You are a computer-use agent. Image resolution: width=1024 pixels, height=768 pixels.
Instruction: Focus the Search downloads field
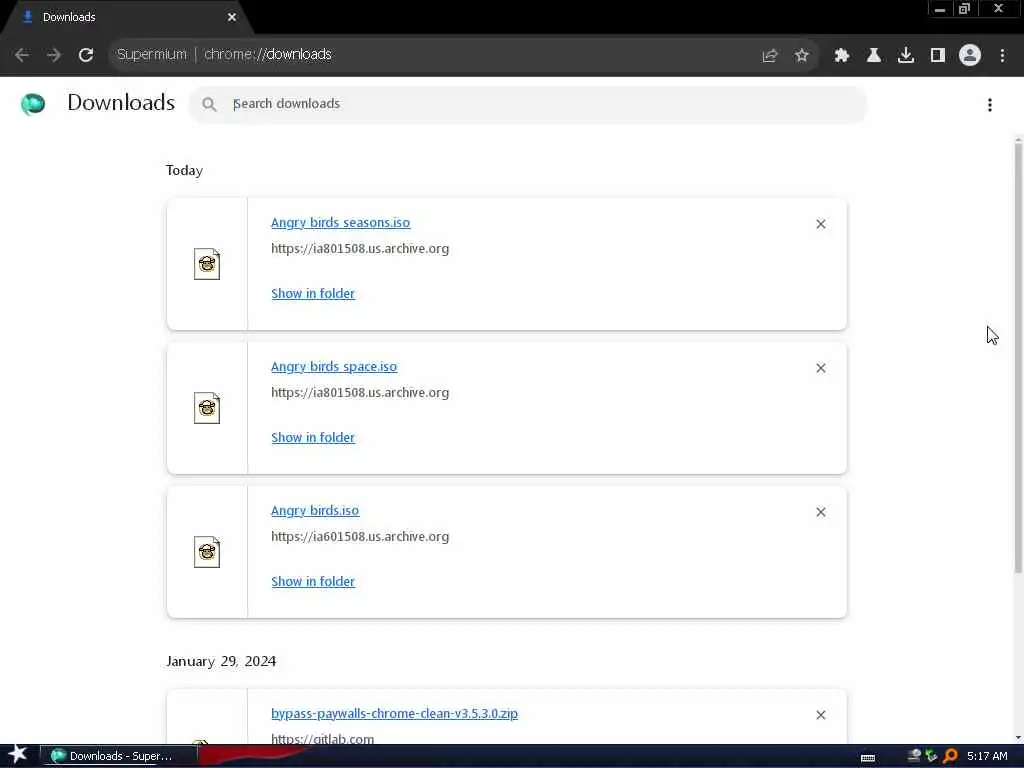(x=528, y=104)
